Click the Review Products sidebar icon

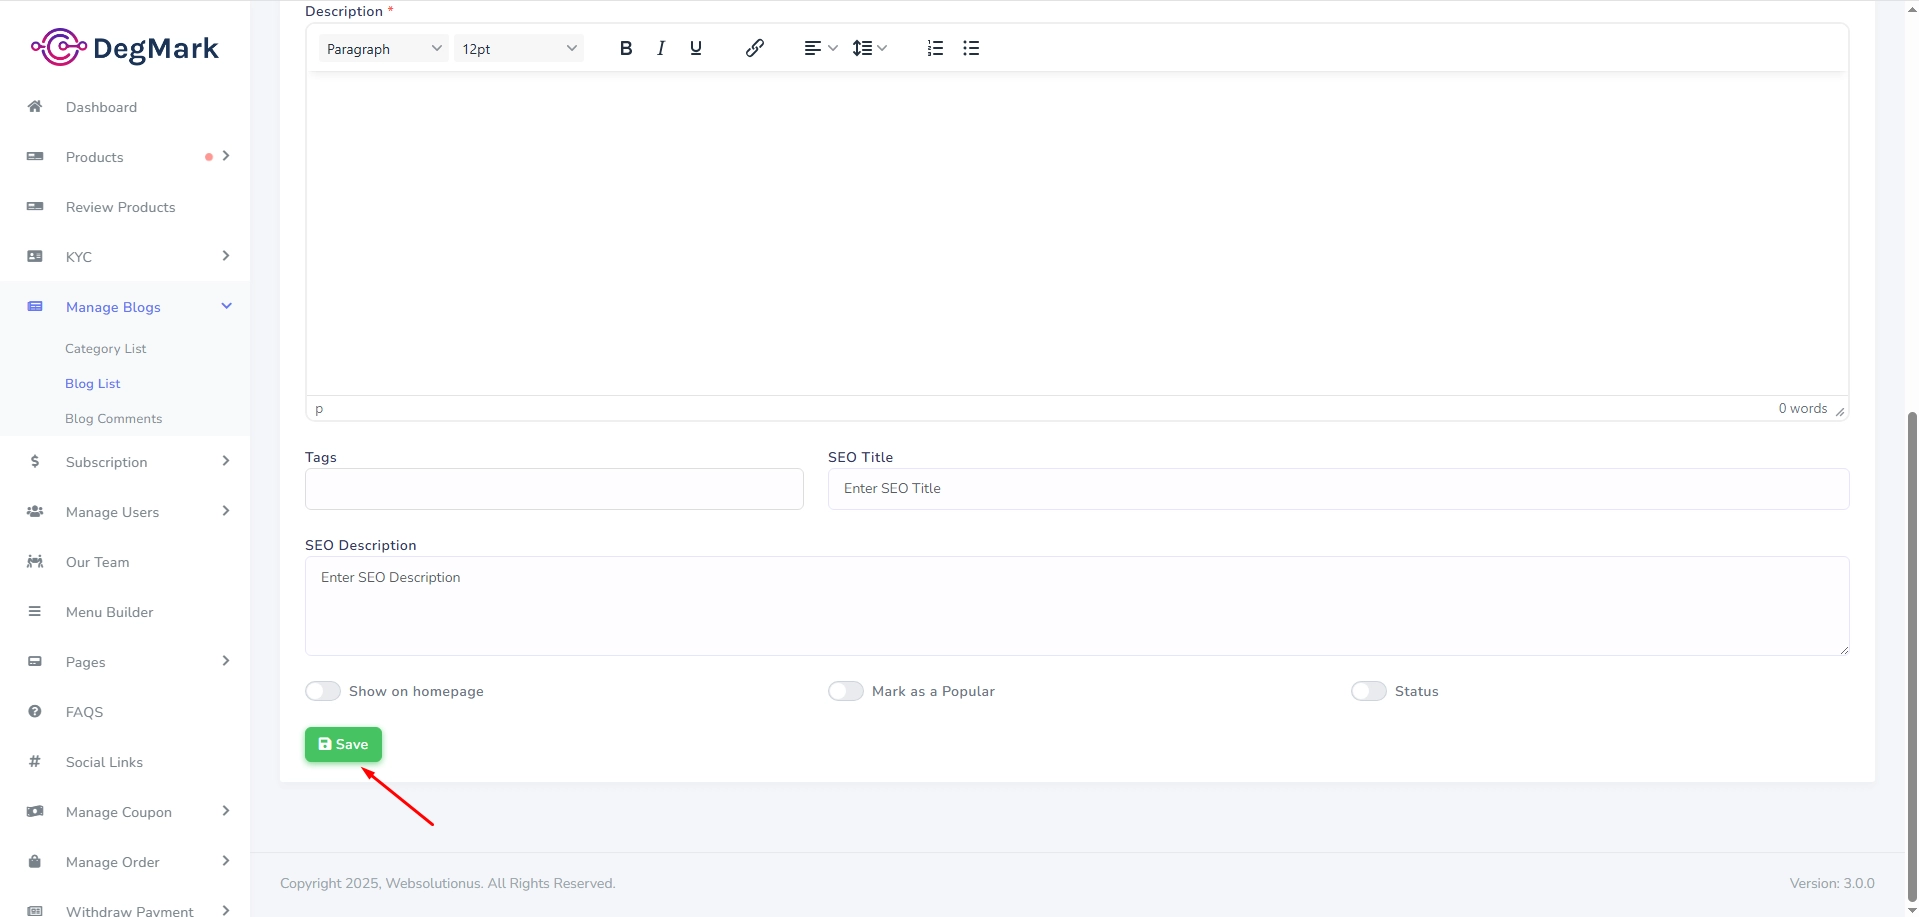point(35,206)
